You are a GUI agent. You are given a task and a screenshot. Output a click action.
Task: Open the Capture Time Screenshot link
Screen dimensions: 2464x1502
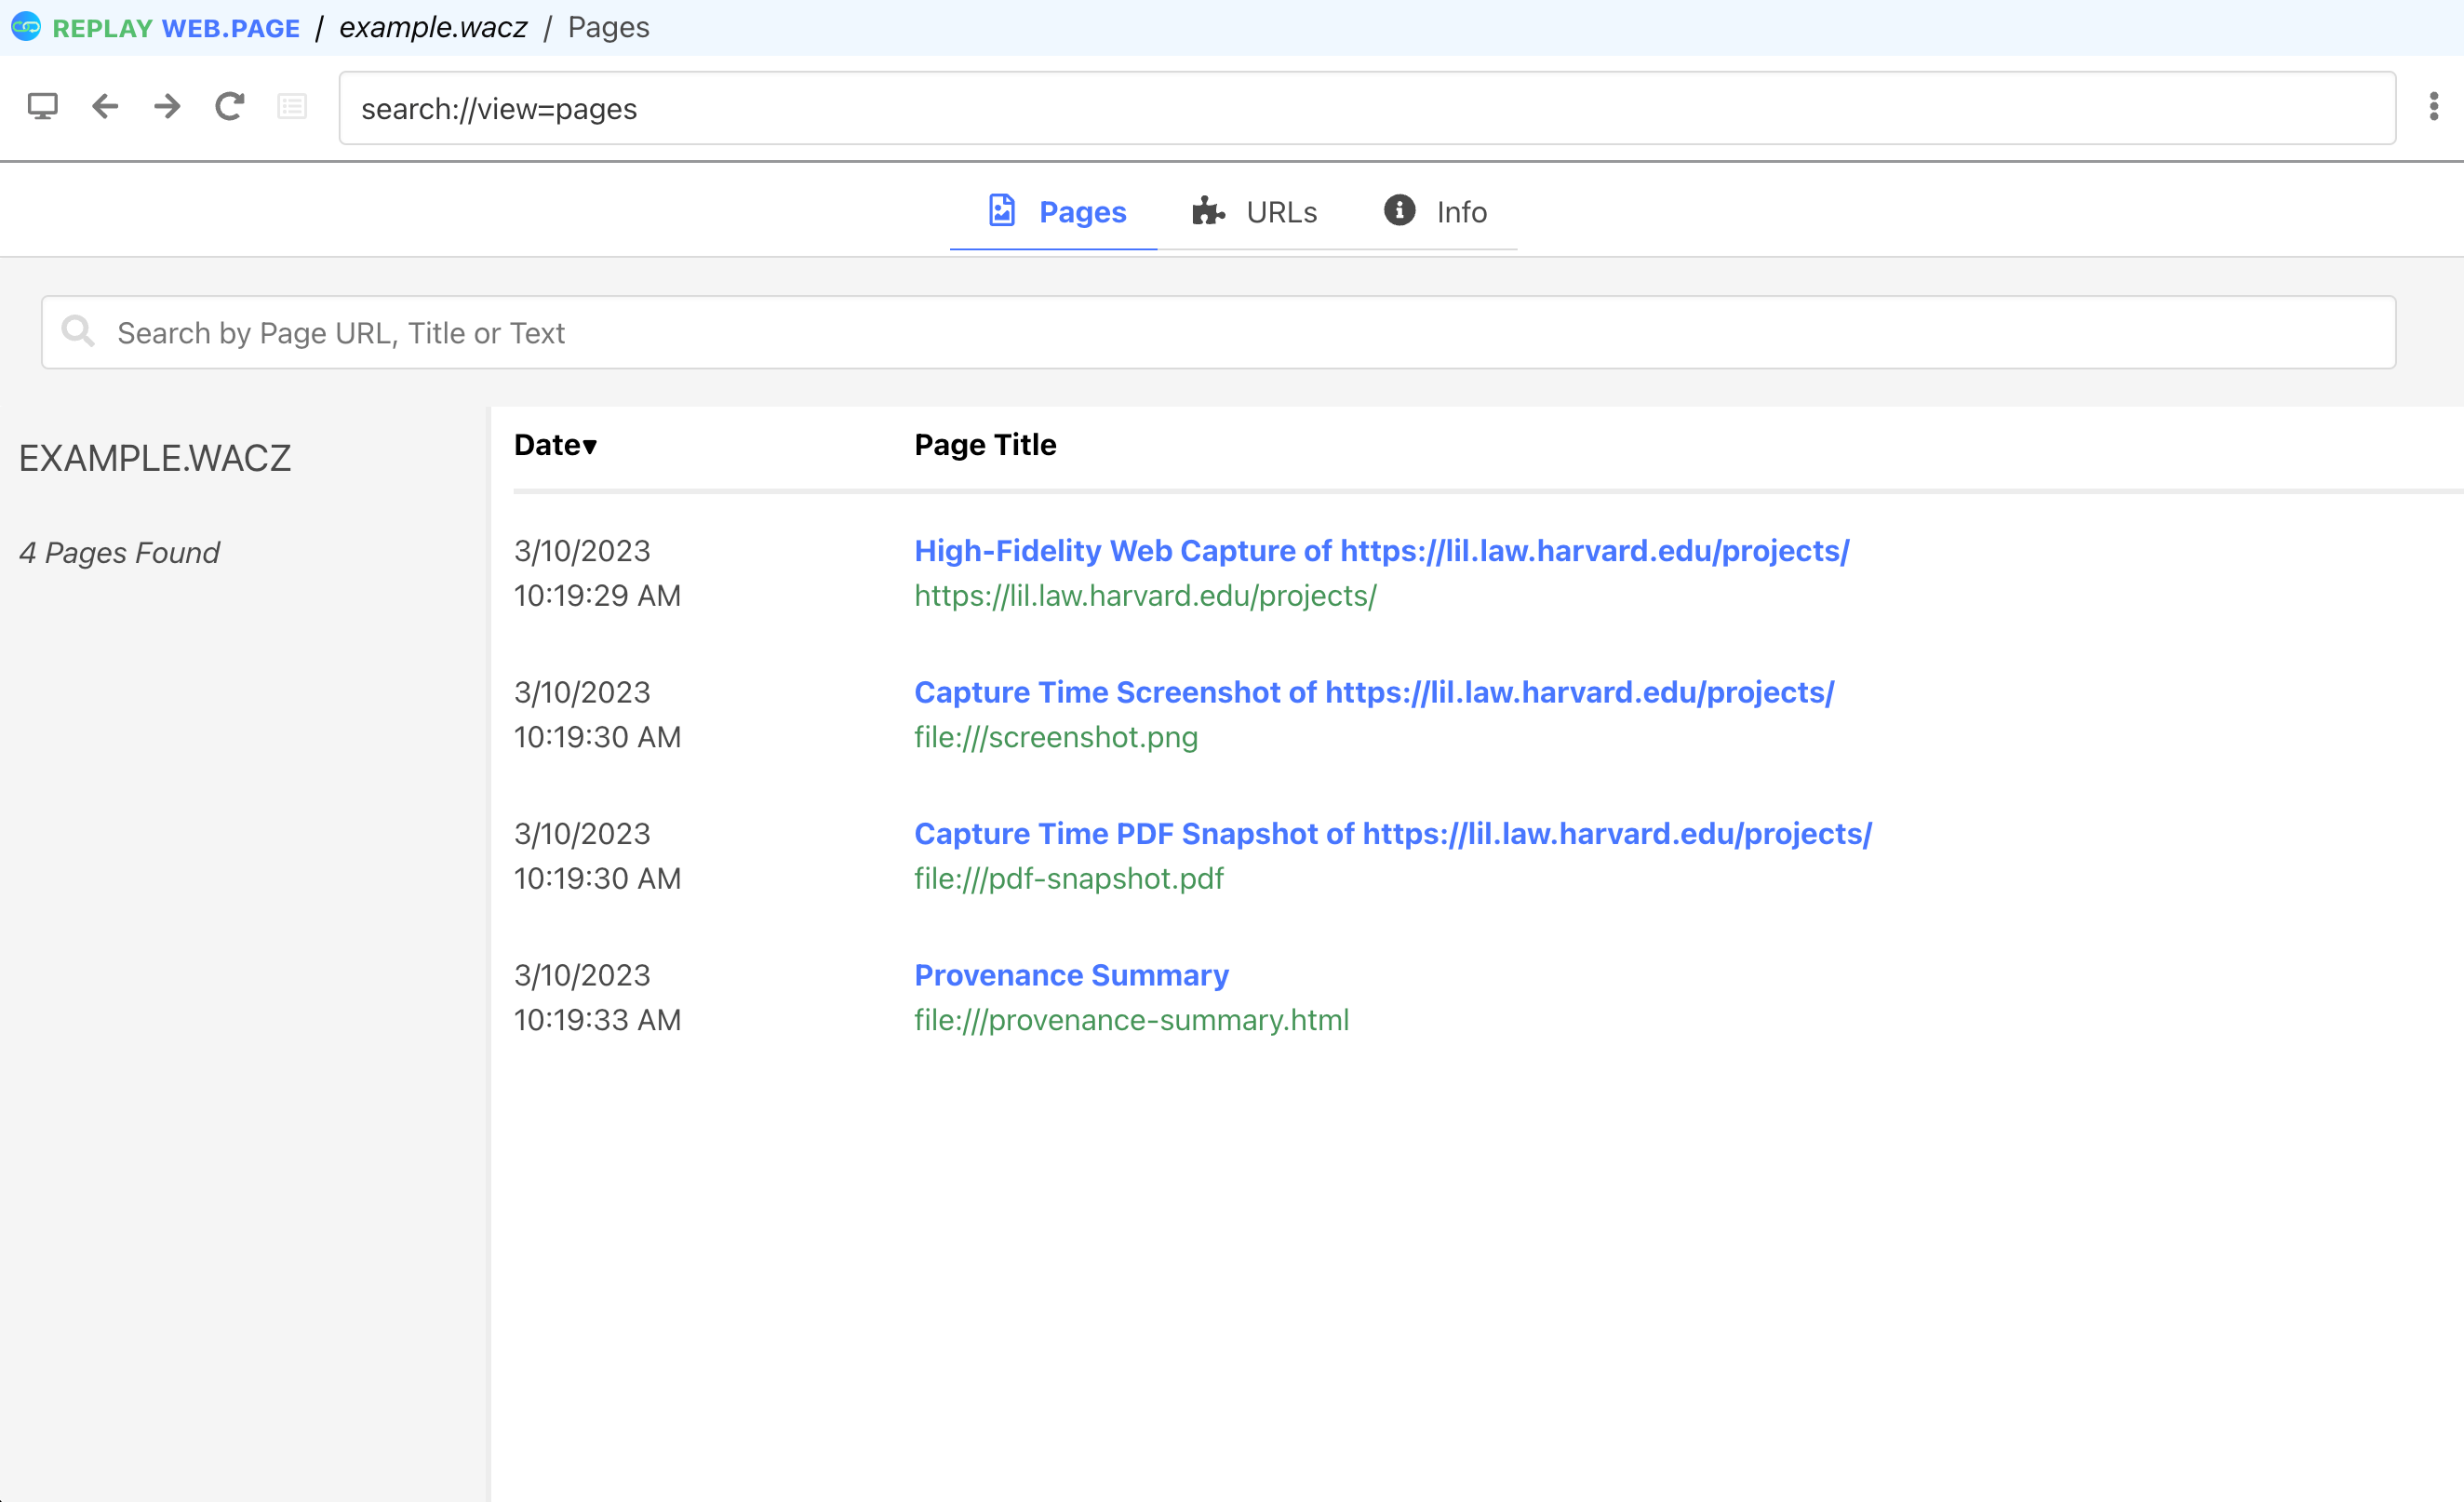point(1373,692)
